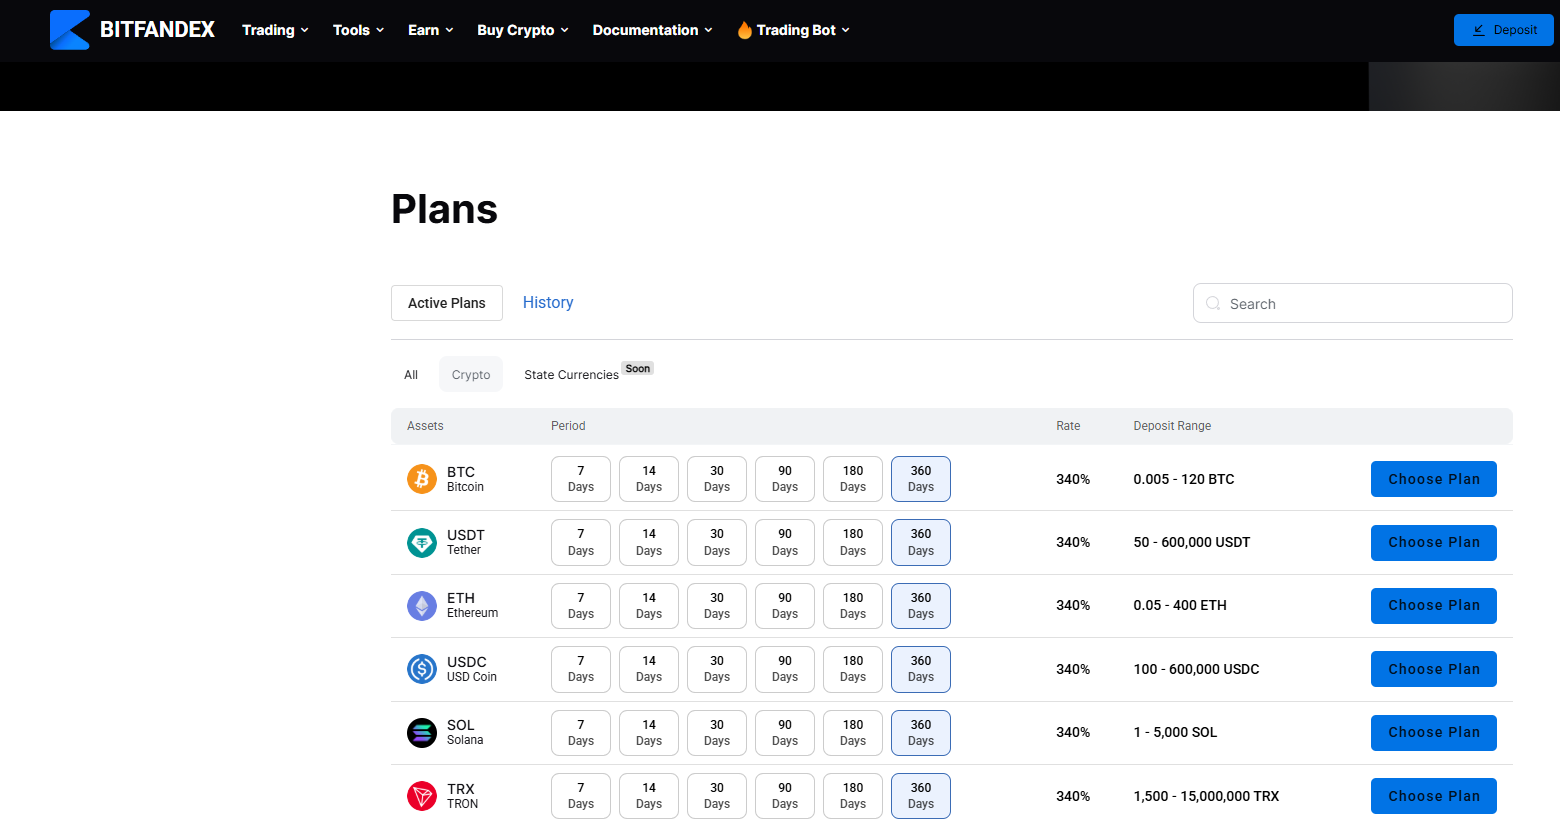1560x825 pixels.
Task: Click the search magnifier icon
Action: [x=1213, y=303]
